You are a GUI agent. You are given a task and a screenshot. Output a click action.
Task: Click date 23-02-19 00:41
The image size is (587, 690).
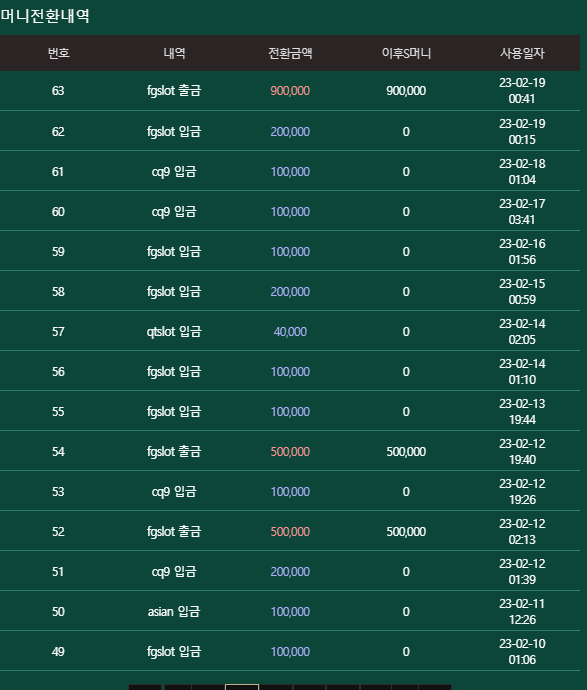coord(522,91)
